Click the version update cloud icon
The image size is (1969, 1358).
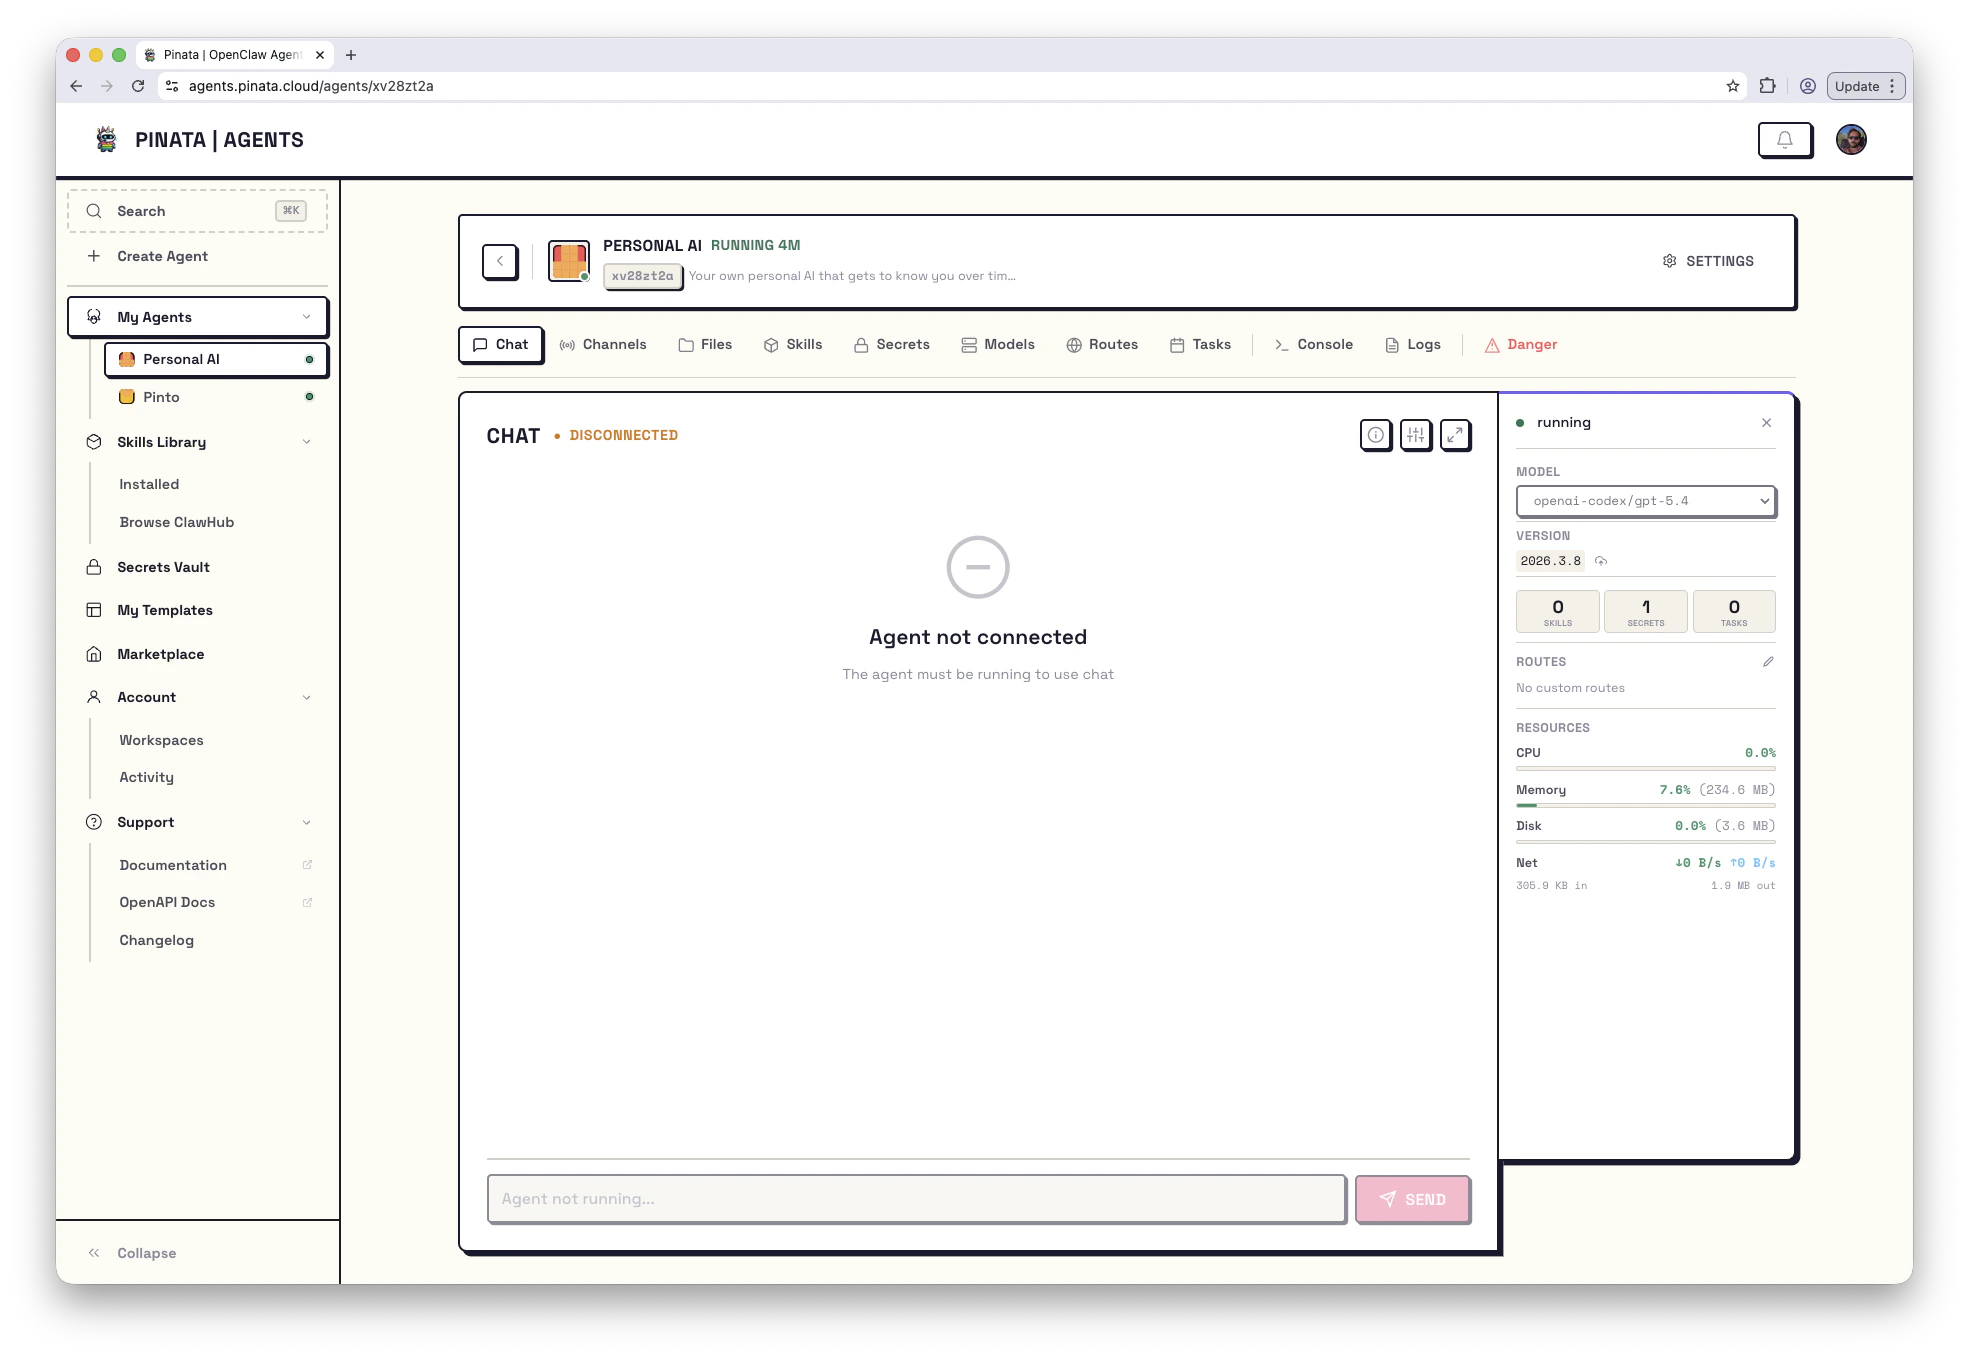[1601, 561]
